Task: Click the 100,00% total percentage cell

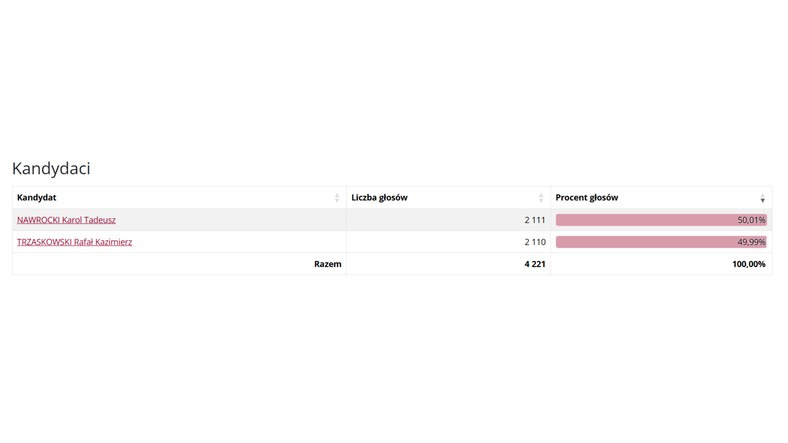Action: (x=749, y=264)
